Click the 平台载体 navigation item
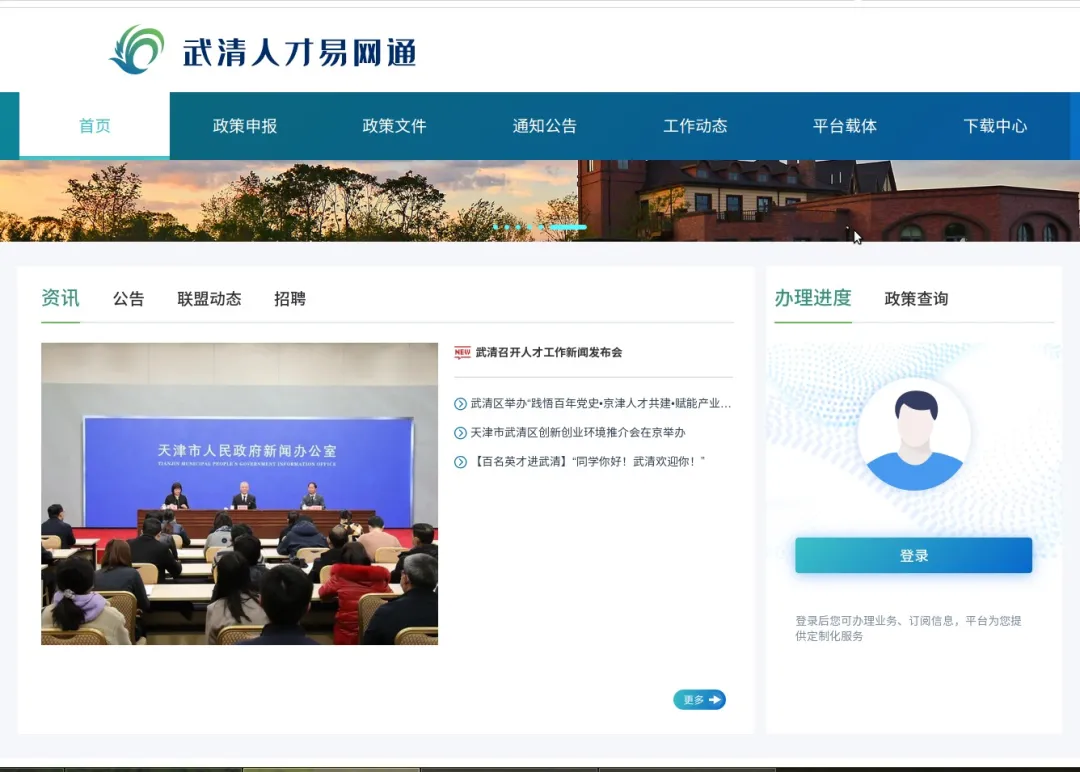Image resolution: width=1080 pixels, height=772 pixels. click(x=845, y=126)
